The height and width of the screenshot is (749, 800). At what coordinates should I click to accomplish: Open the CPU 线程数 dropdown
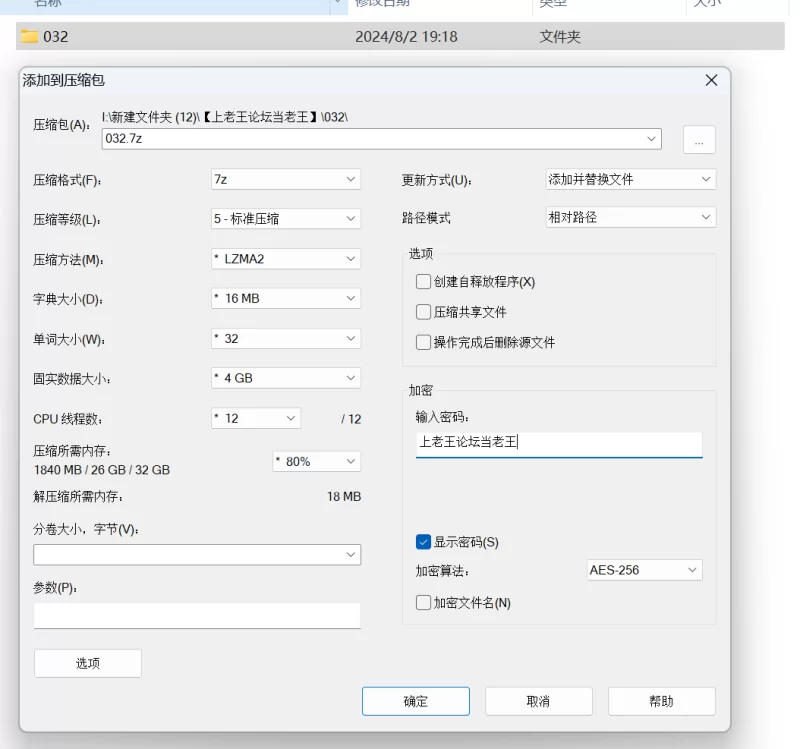[256, 419]
